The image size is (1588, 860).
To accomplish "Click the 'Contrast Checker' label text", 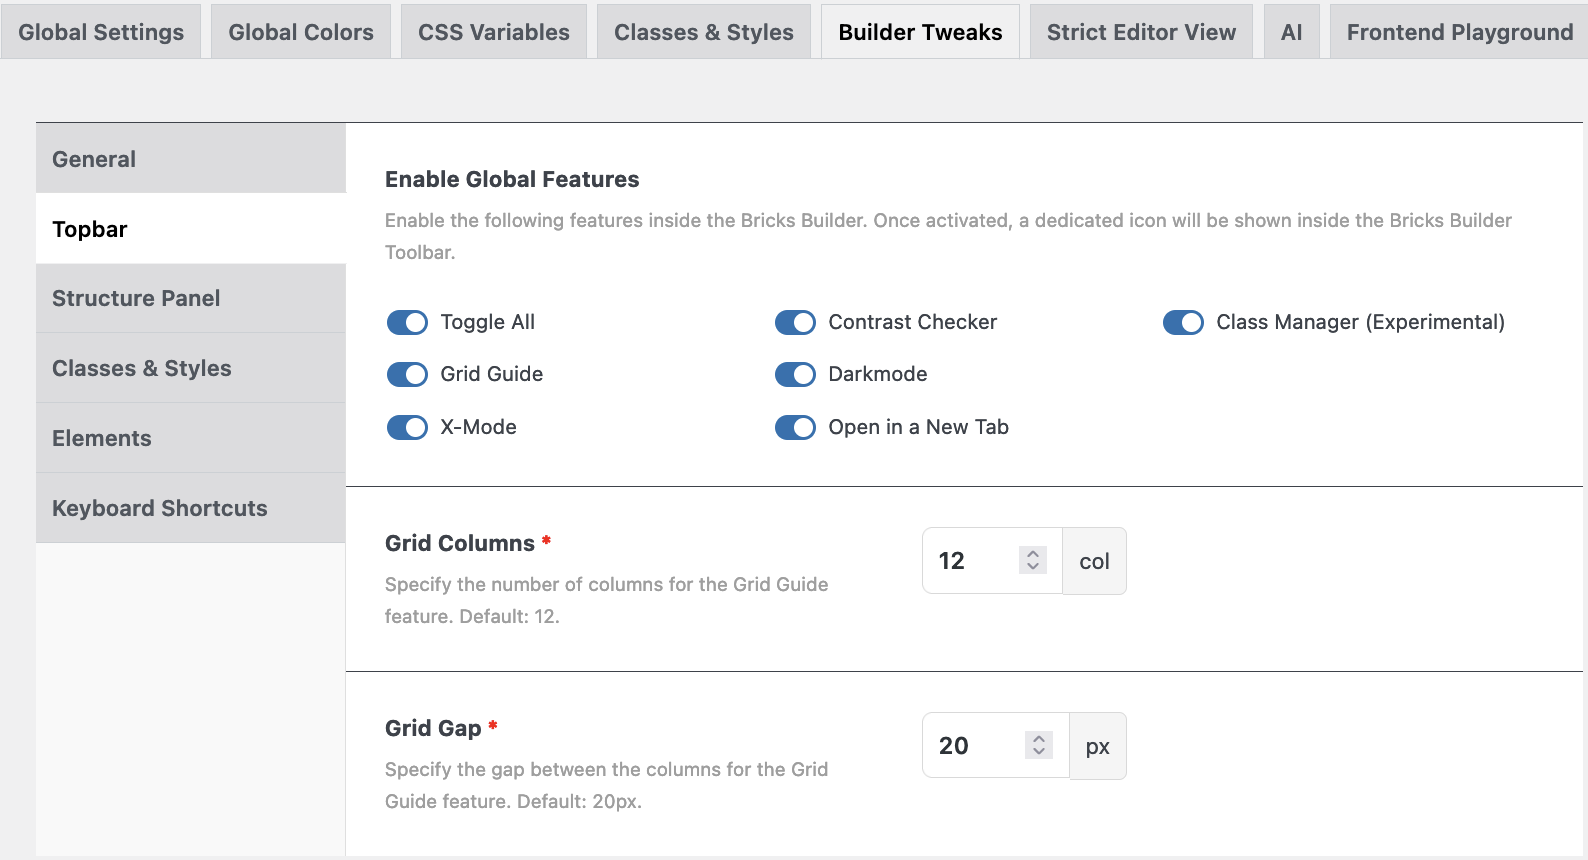I will coord(912,322).
